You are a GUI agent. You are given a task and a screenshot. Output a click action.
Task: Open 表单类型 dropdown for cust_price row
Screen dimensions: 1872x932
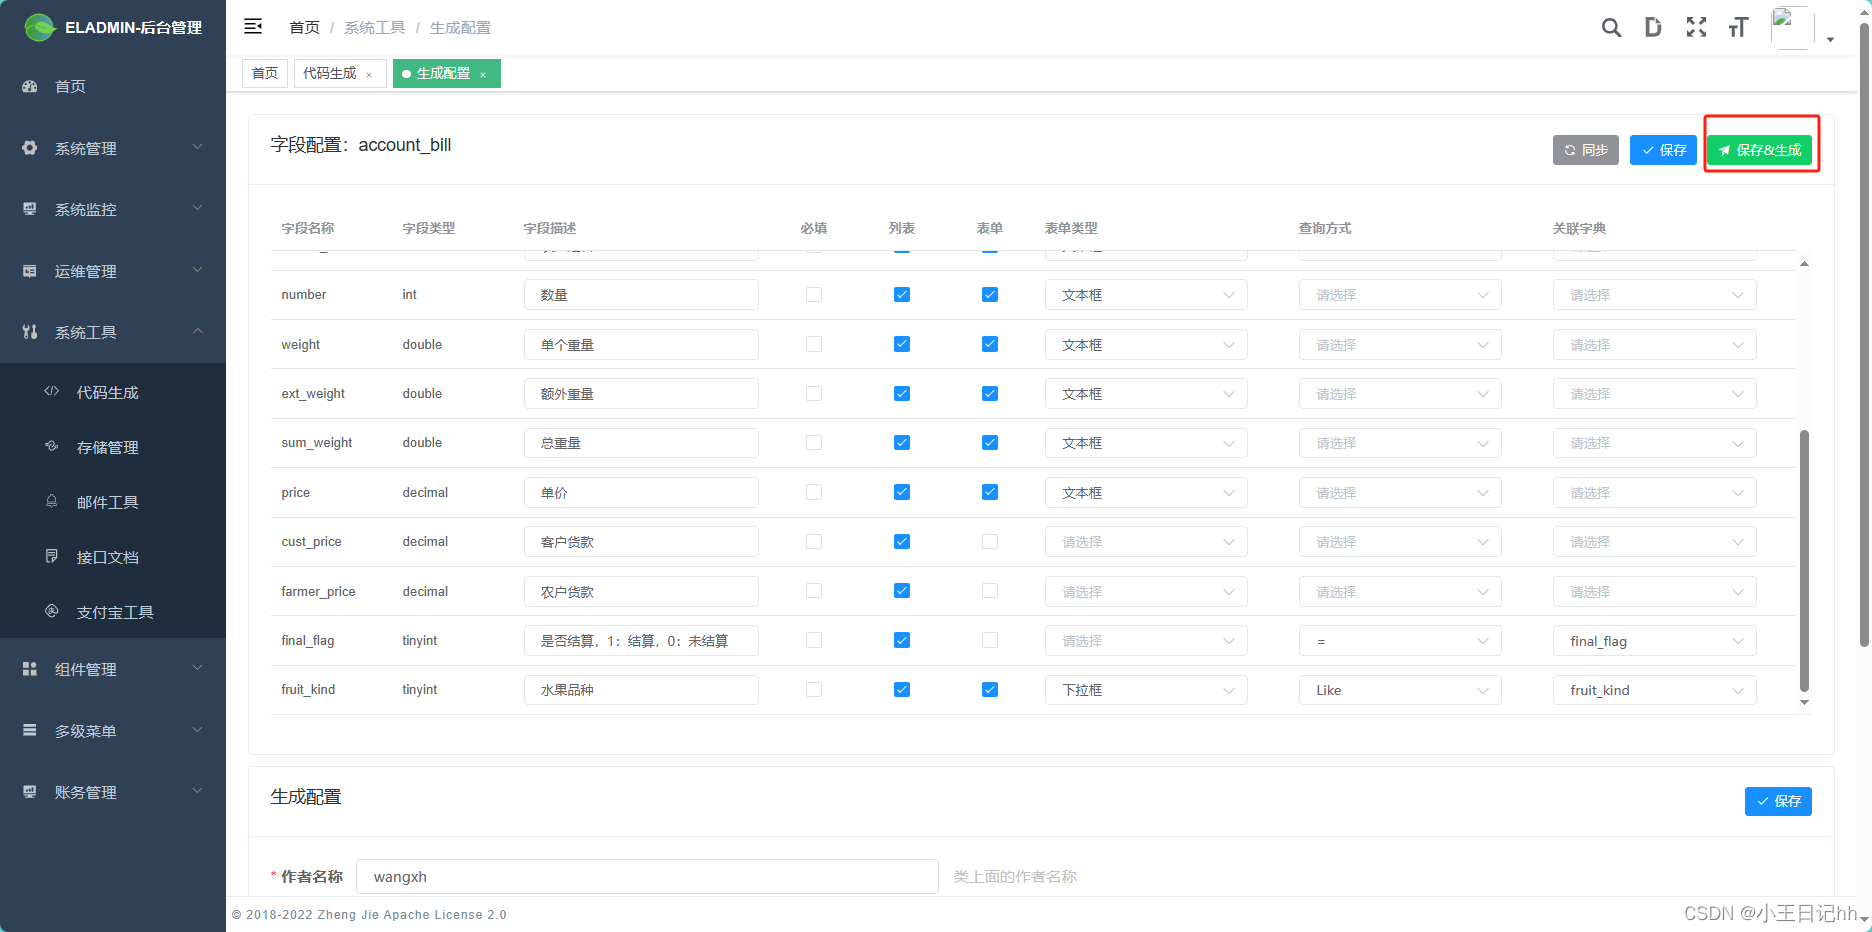pyautogui.click(x=1146, y=542)
